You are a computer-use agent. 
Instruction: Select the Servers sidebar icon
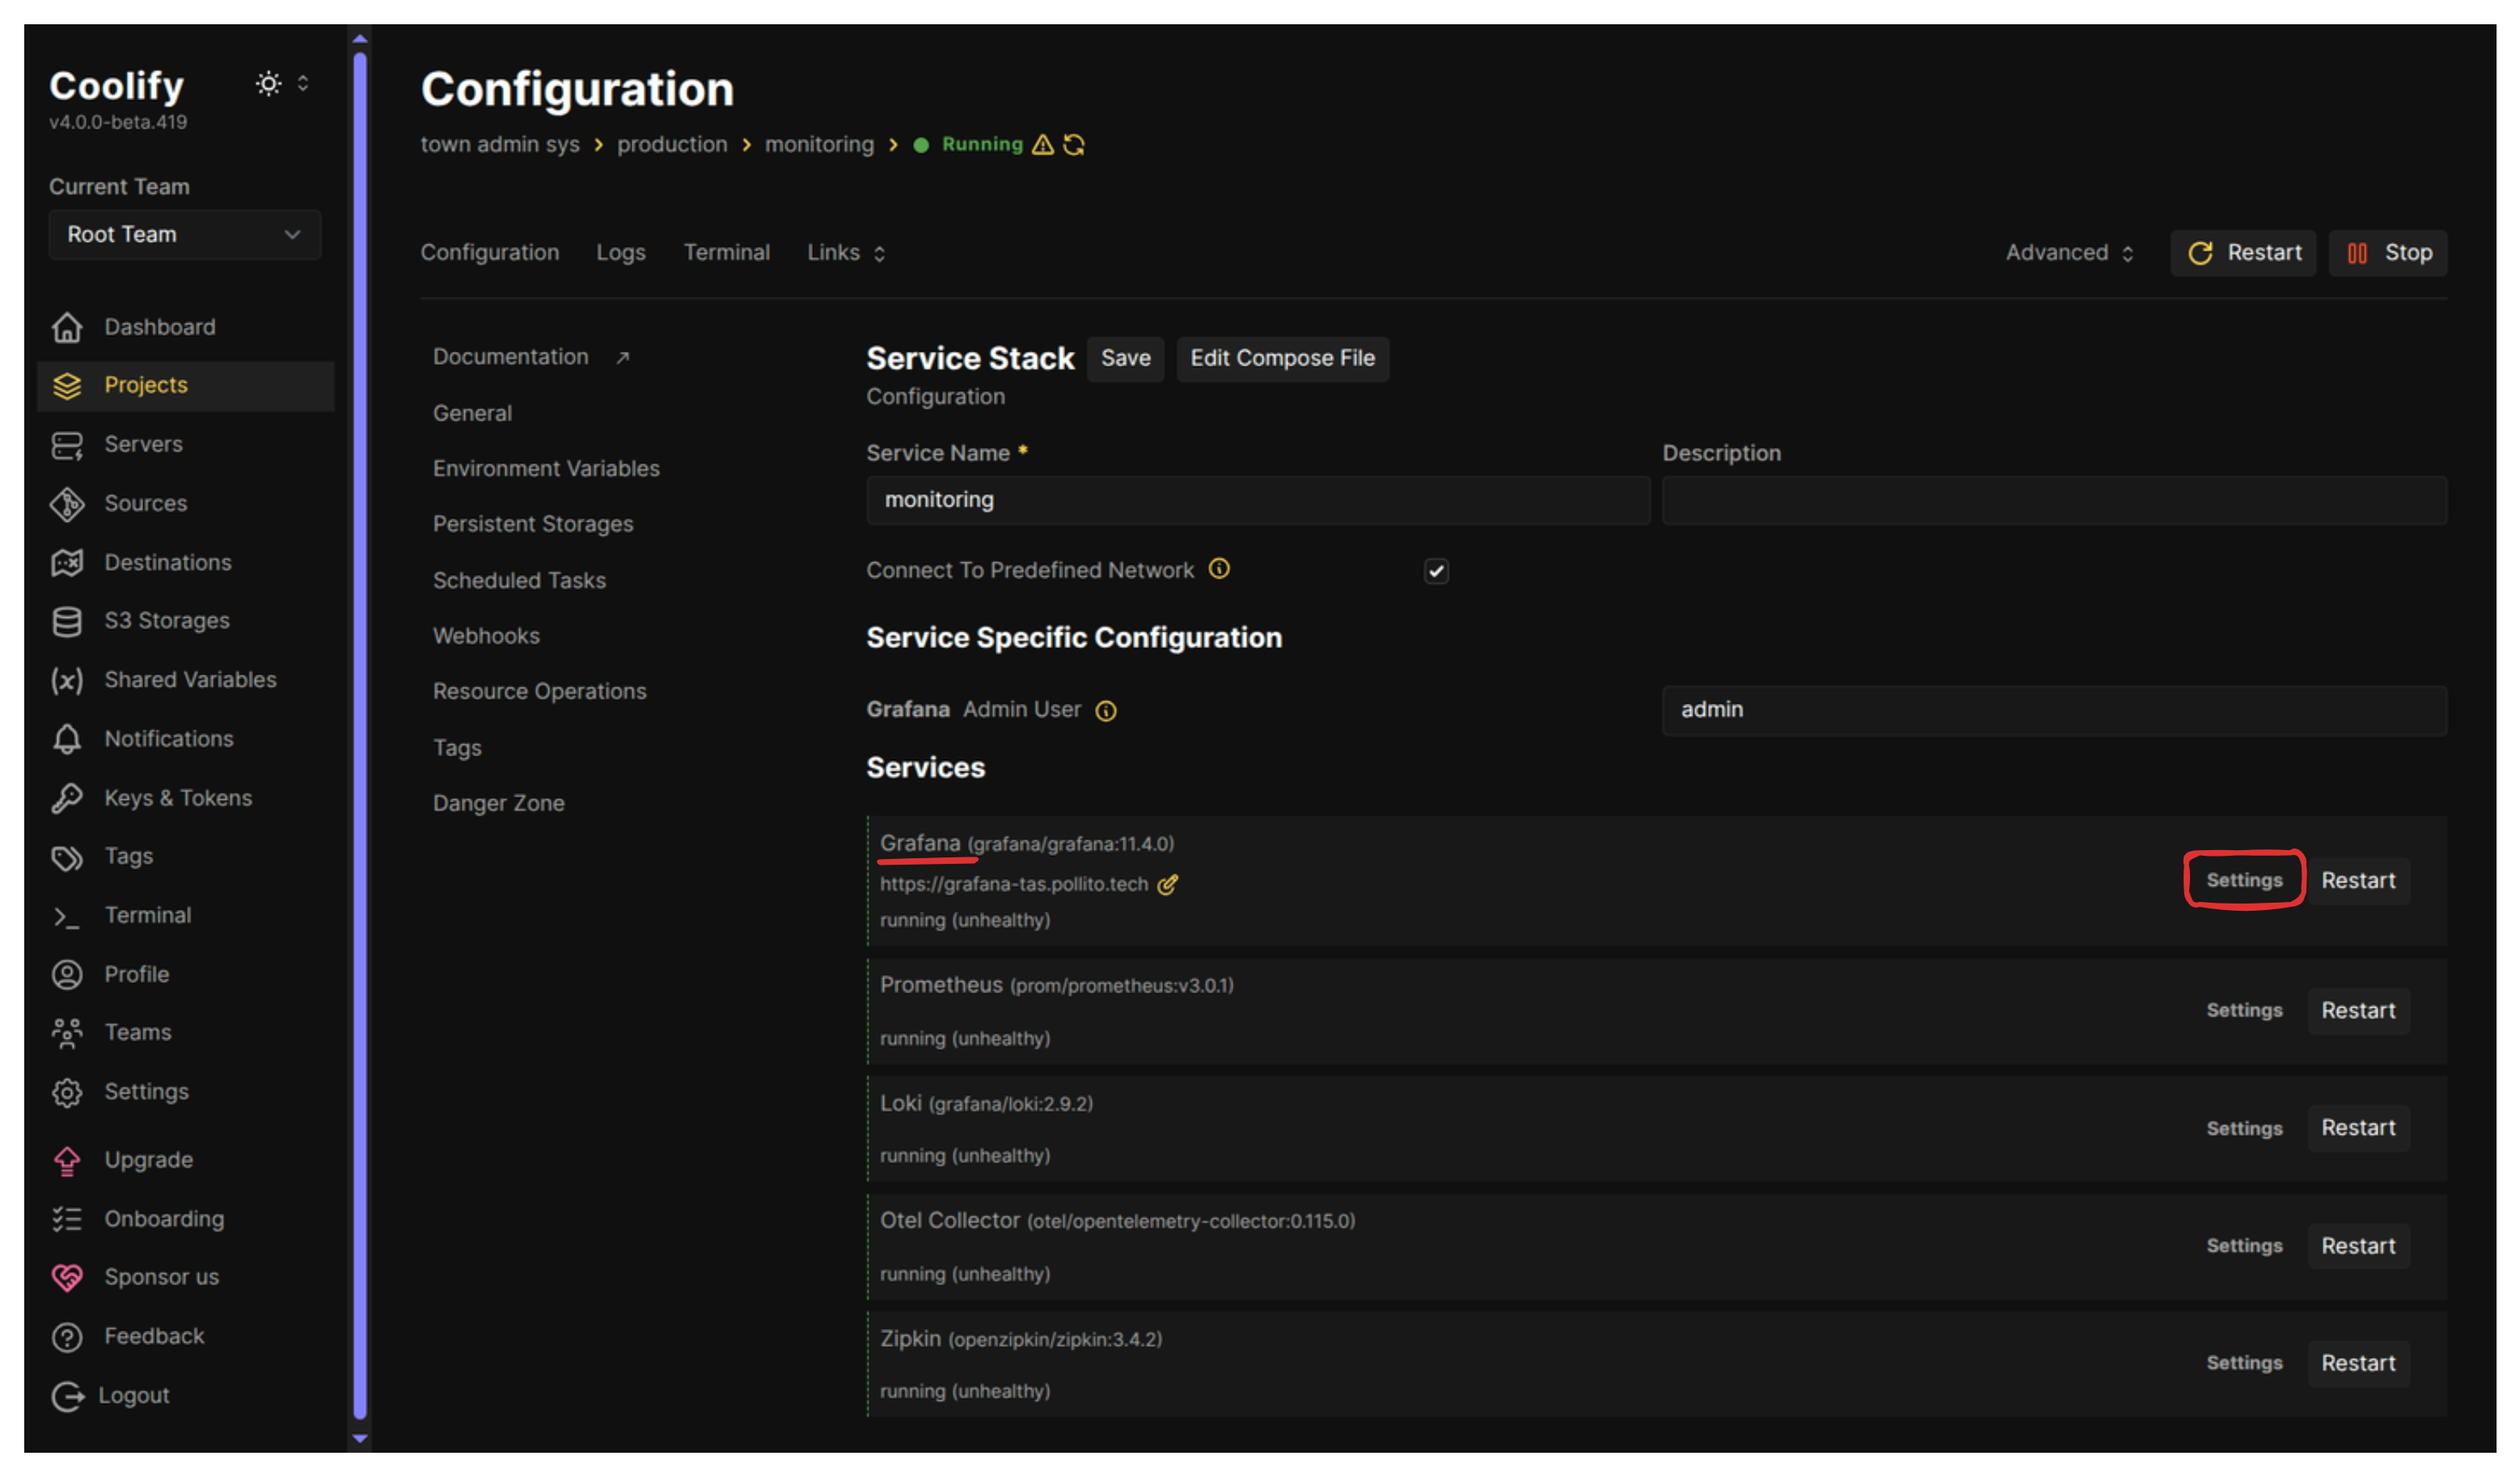[67, 444]
